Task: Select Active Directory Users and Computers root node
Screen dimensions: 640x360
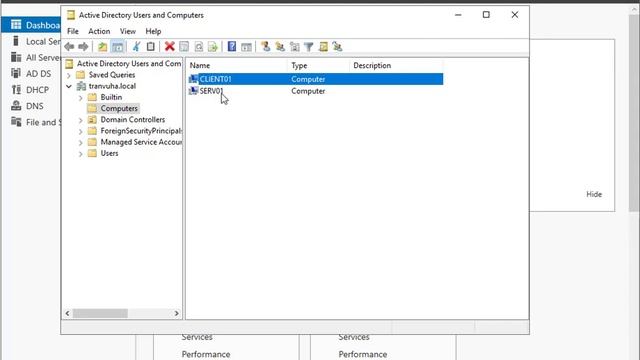Action: (x=129, y=63)
